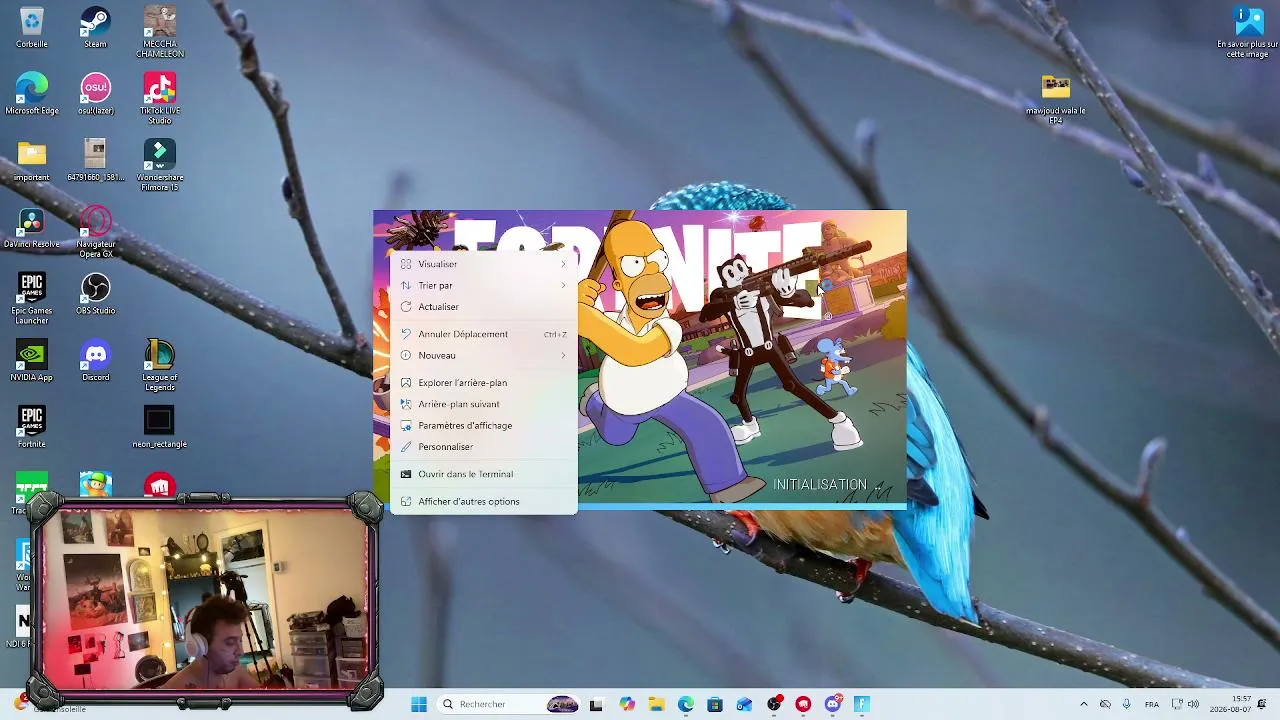Open the Windows Start menu
The image size is (1280, 720).
(x=419, y=704)
